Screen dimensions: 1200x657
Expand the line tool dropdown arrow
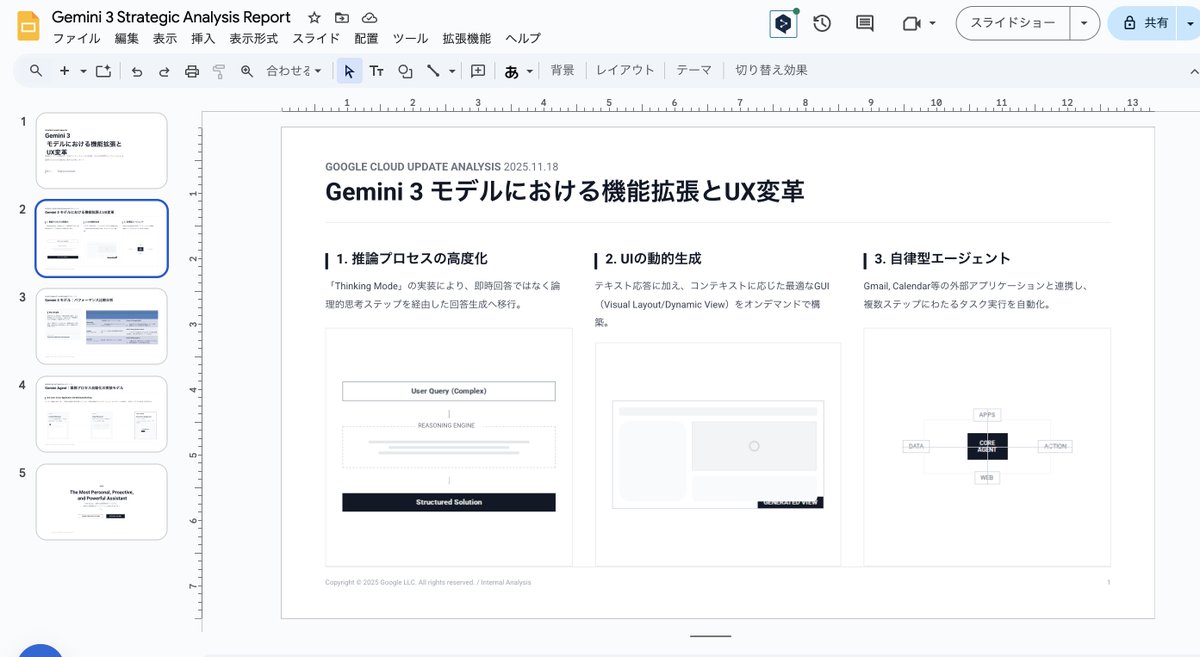point(452,71)
